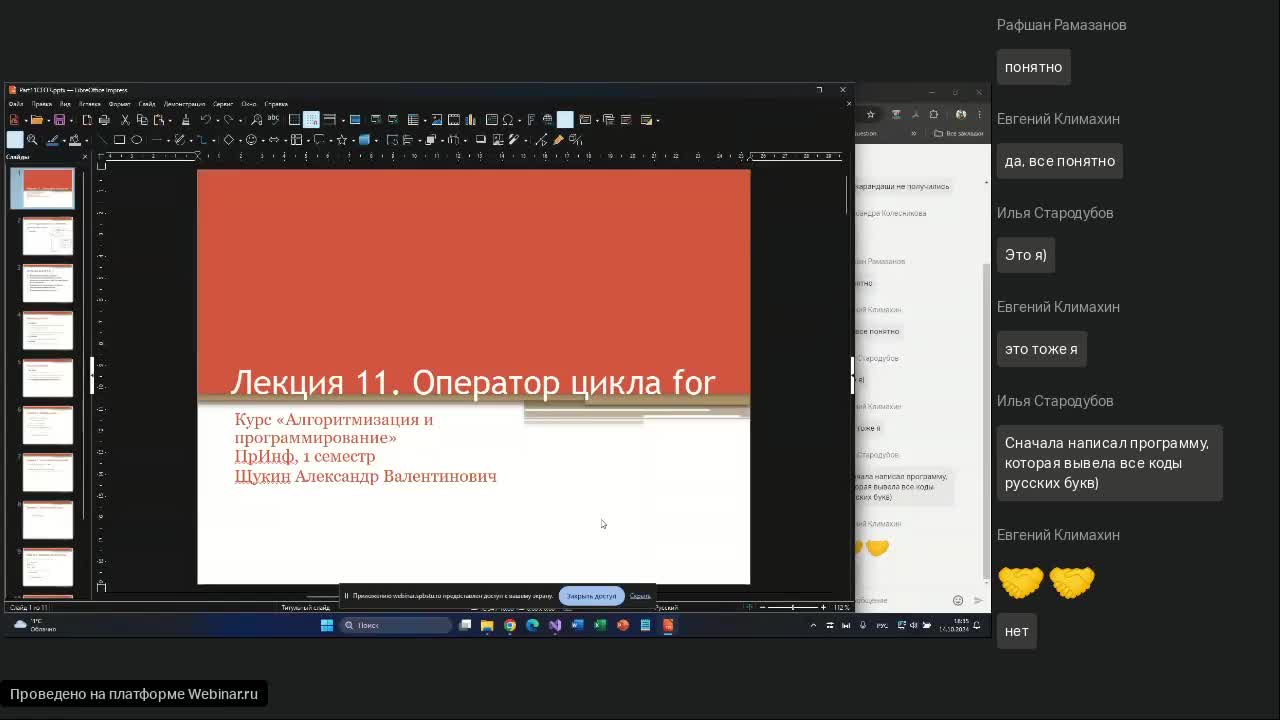Click the Copy icon in toolbar
Screen dimensions: 1280x720
(x=142, y=120)
